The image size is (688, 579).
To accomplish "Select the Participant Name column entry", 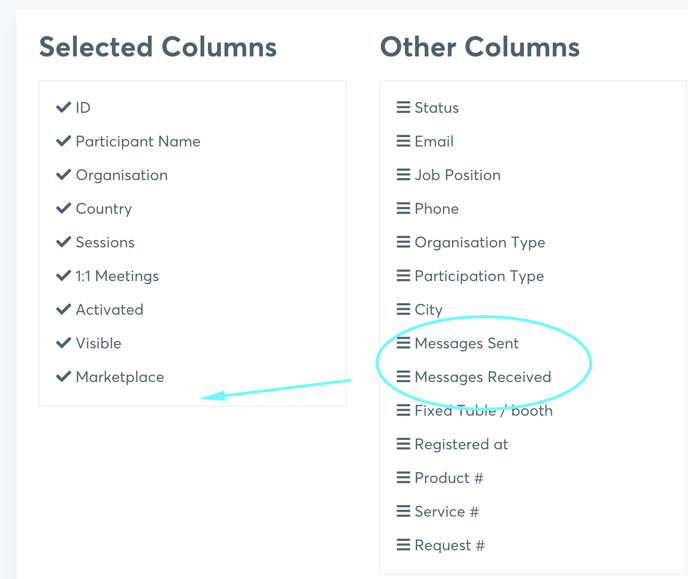I will click(138, 142).
